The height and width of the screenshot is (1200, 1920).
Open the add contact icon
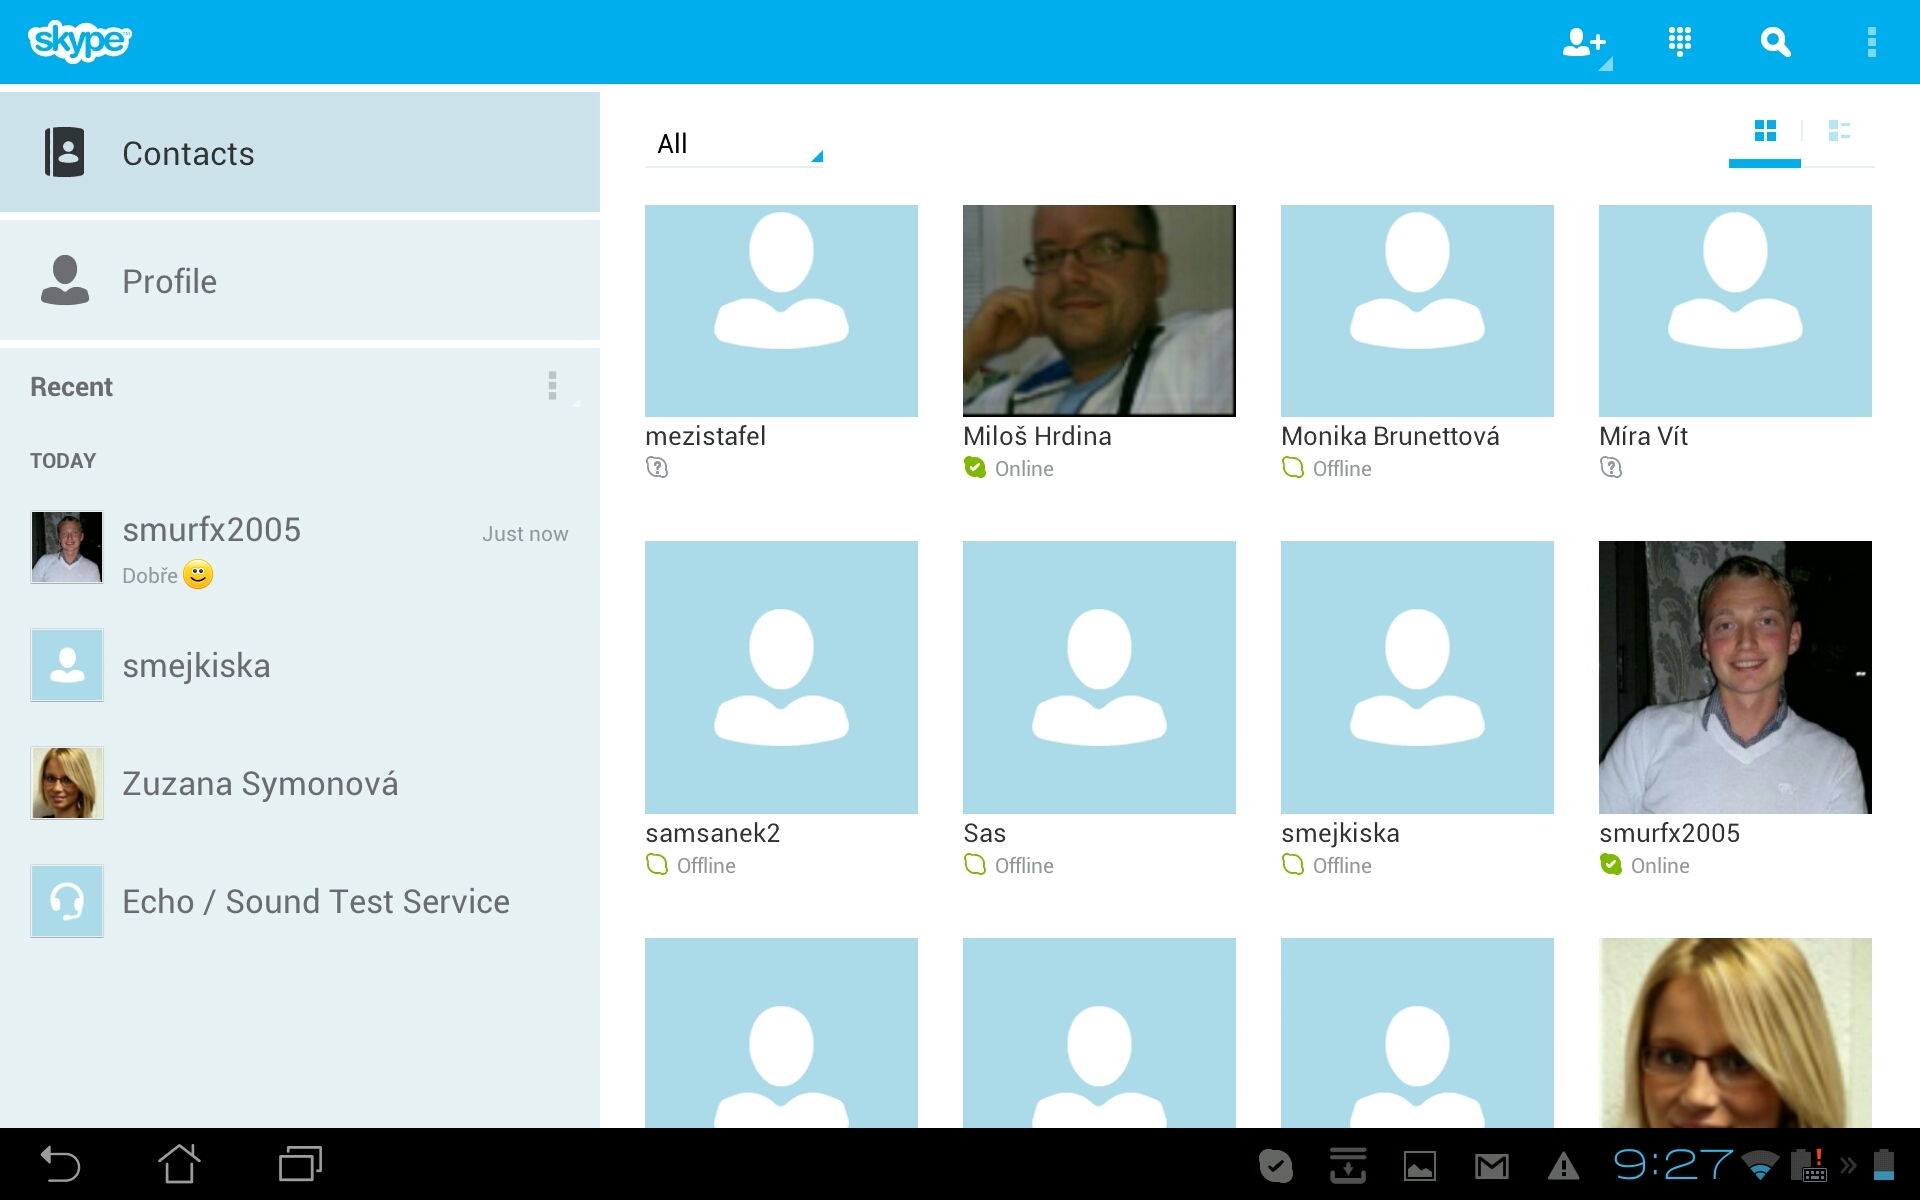1583,42
